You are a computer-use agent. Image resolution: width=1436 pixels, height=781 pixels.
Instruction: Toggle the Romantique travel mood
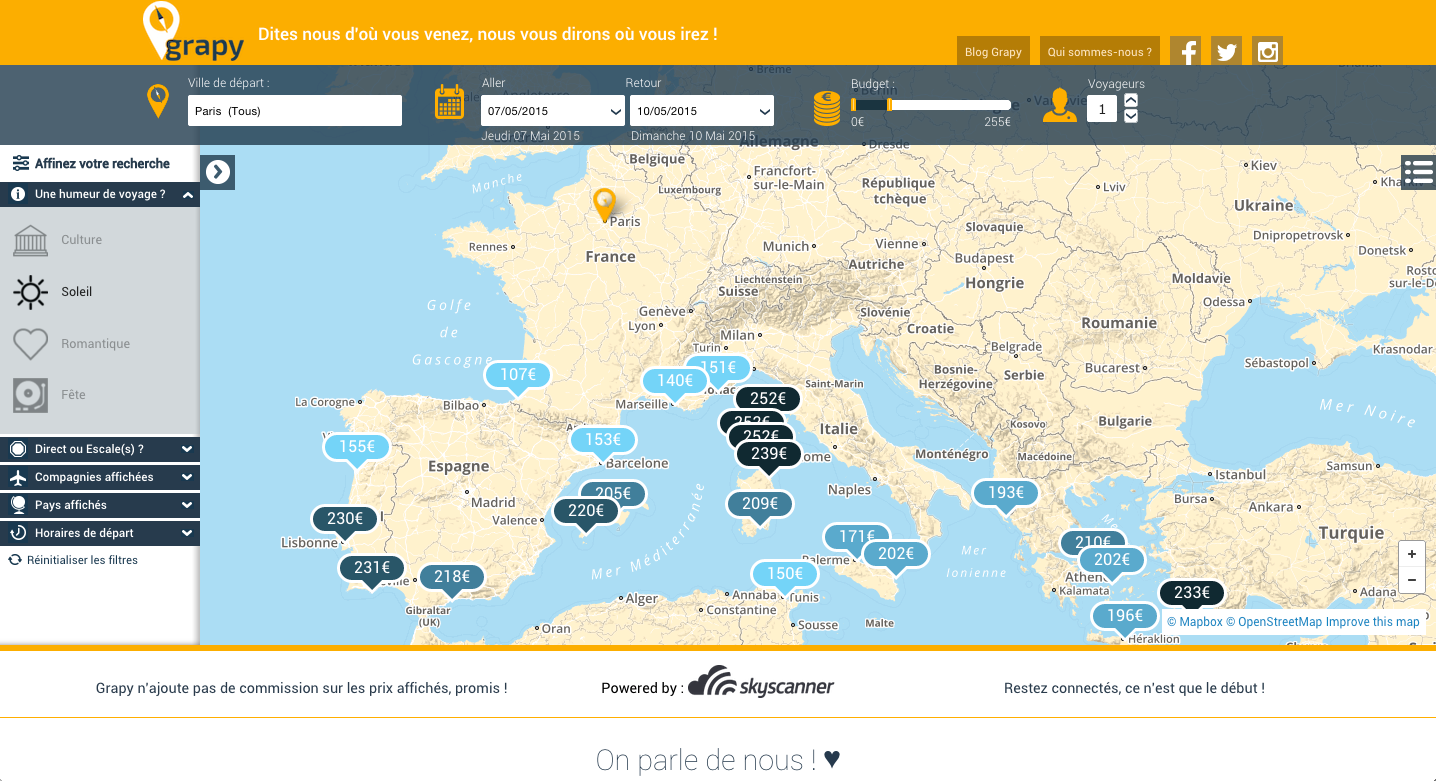click(100, 344)
